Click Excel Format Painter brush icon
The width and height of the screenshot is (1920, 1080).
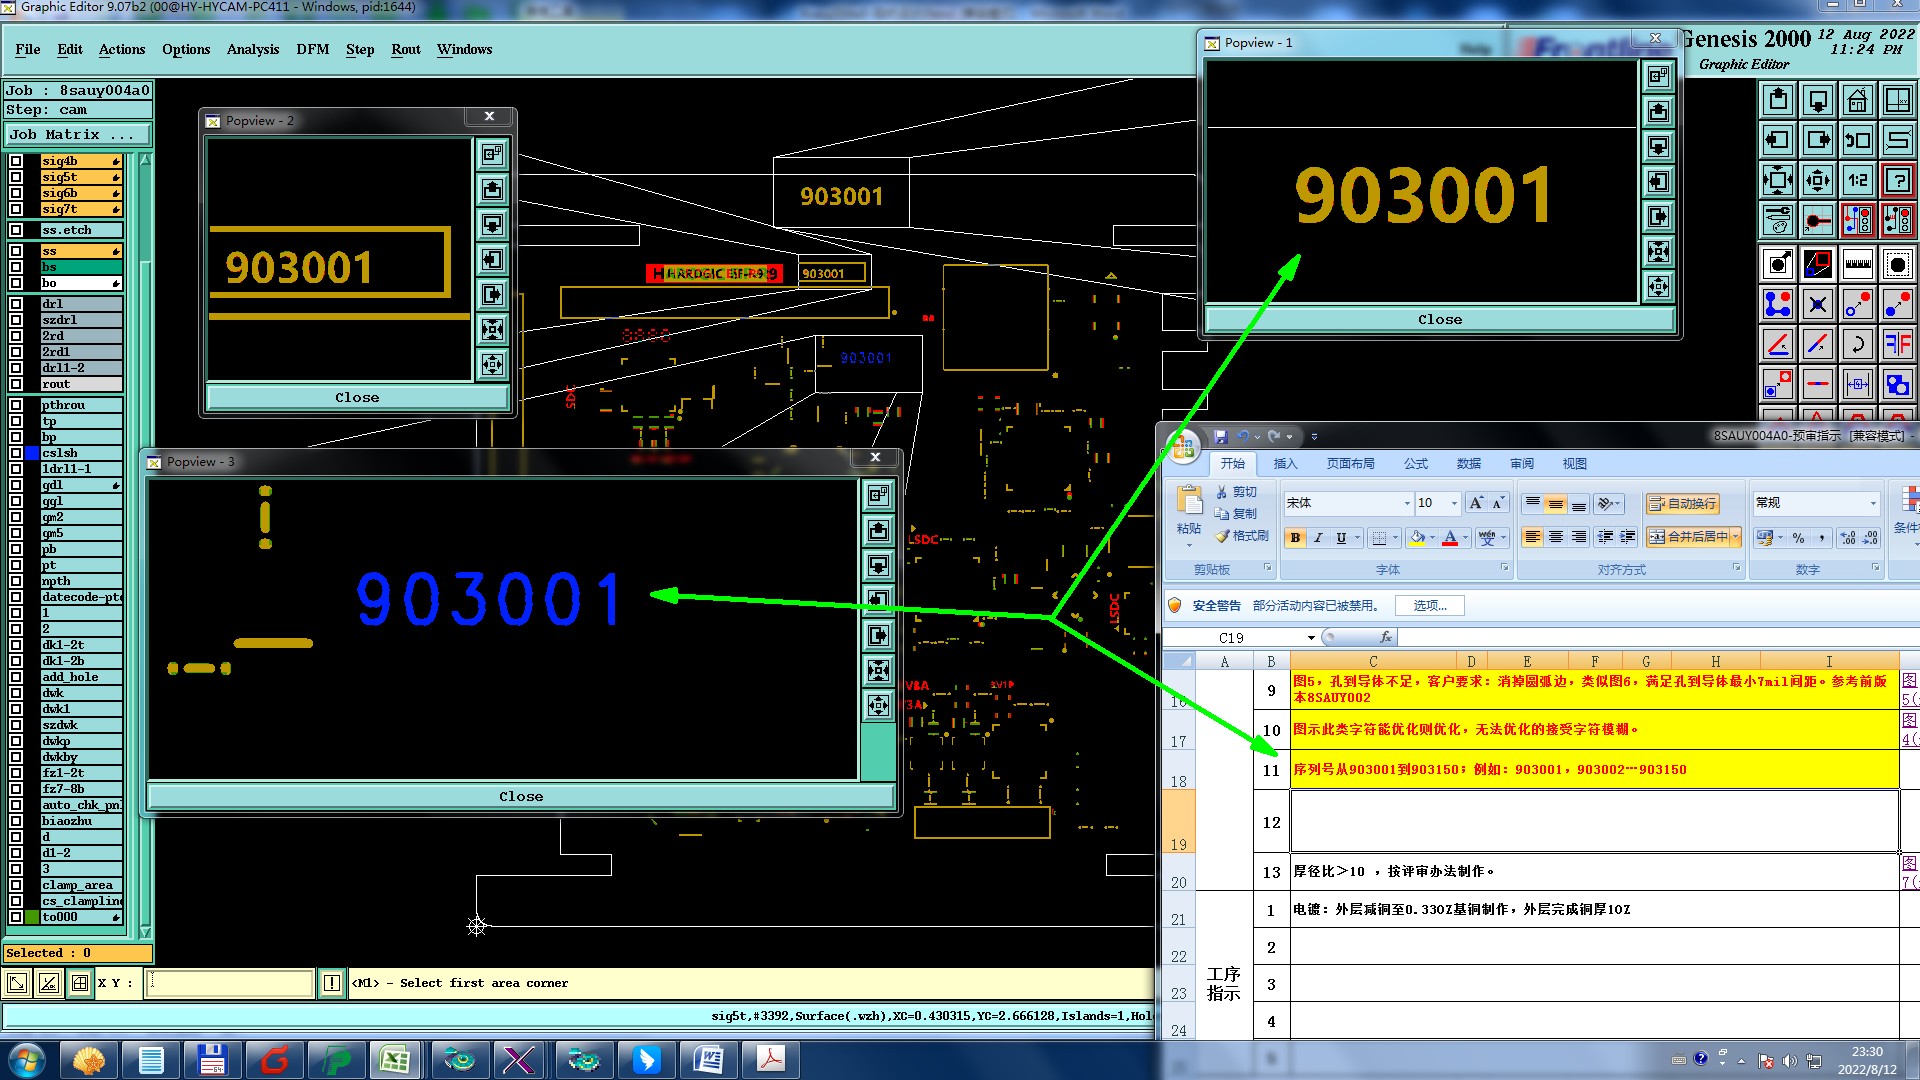click(1222, 536)
